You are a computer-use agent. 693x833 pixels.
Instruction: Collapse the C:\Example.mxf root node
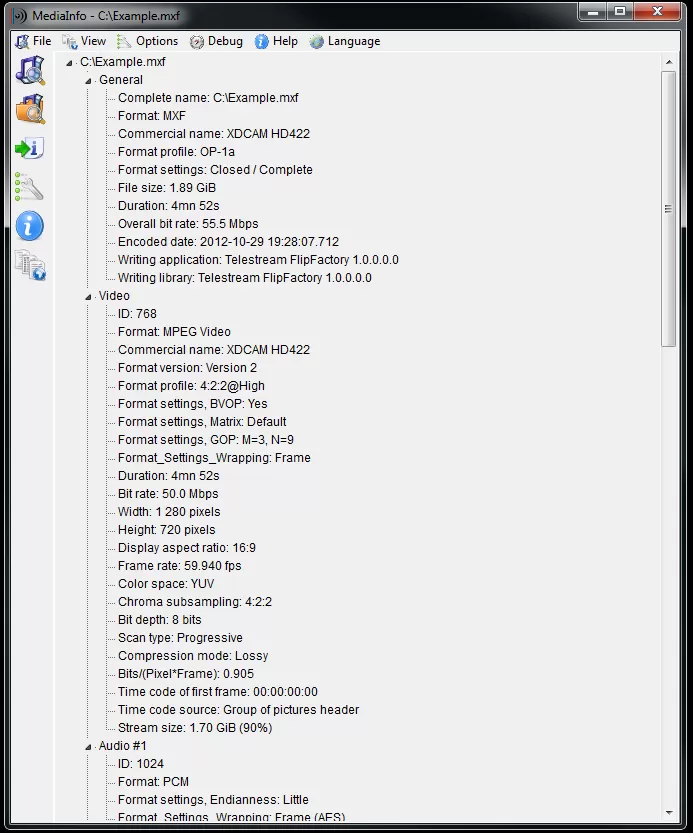pos(69,62)
